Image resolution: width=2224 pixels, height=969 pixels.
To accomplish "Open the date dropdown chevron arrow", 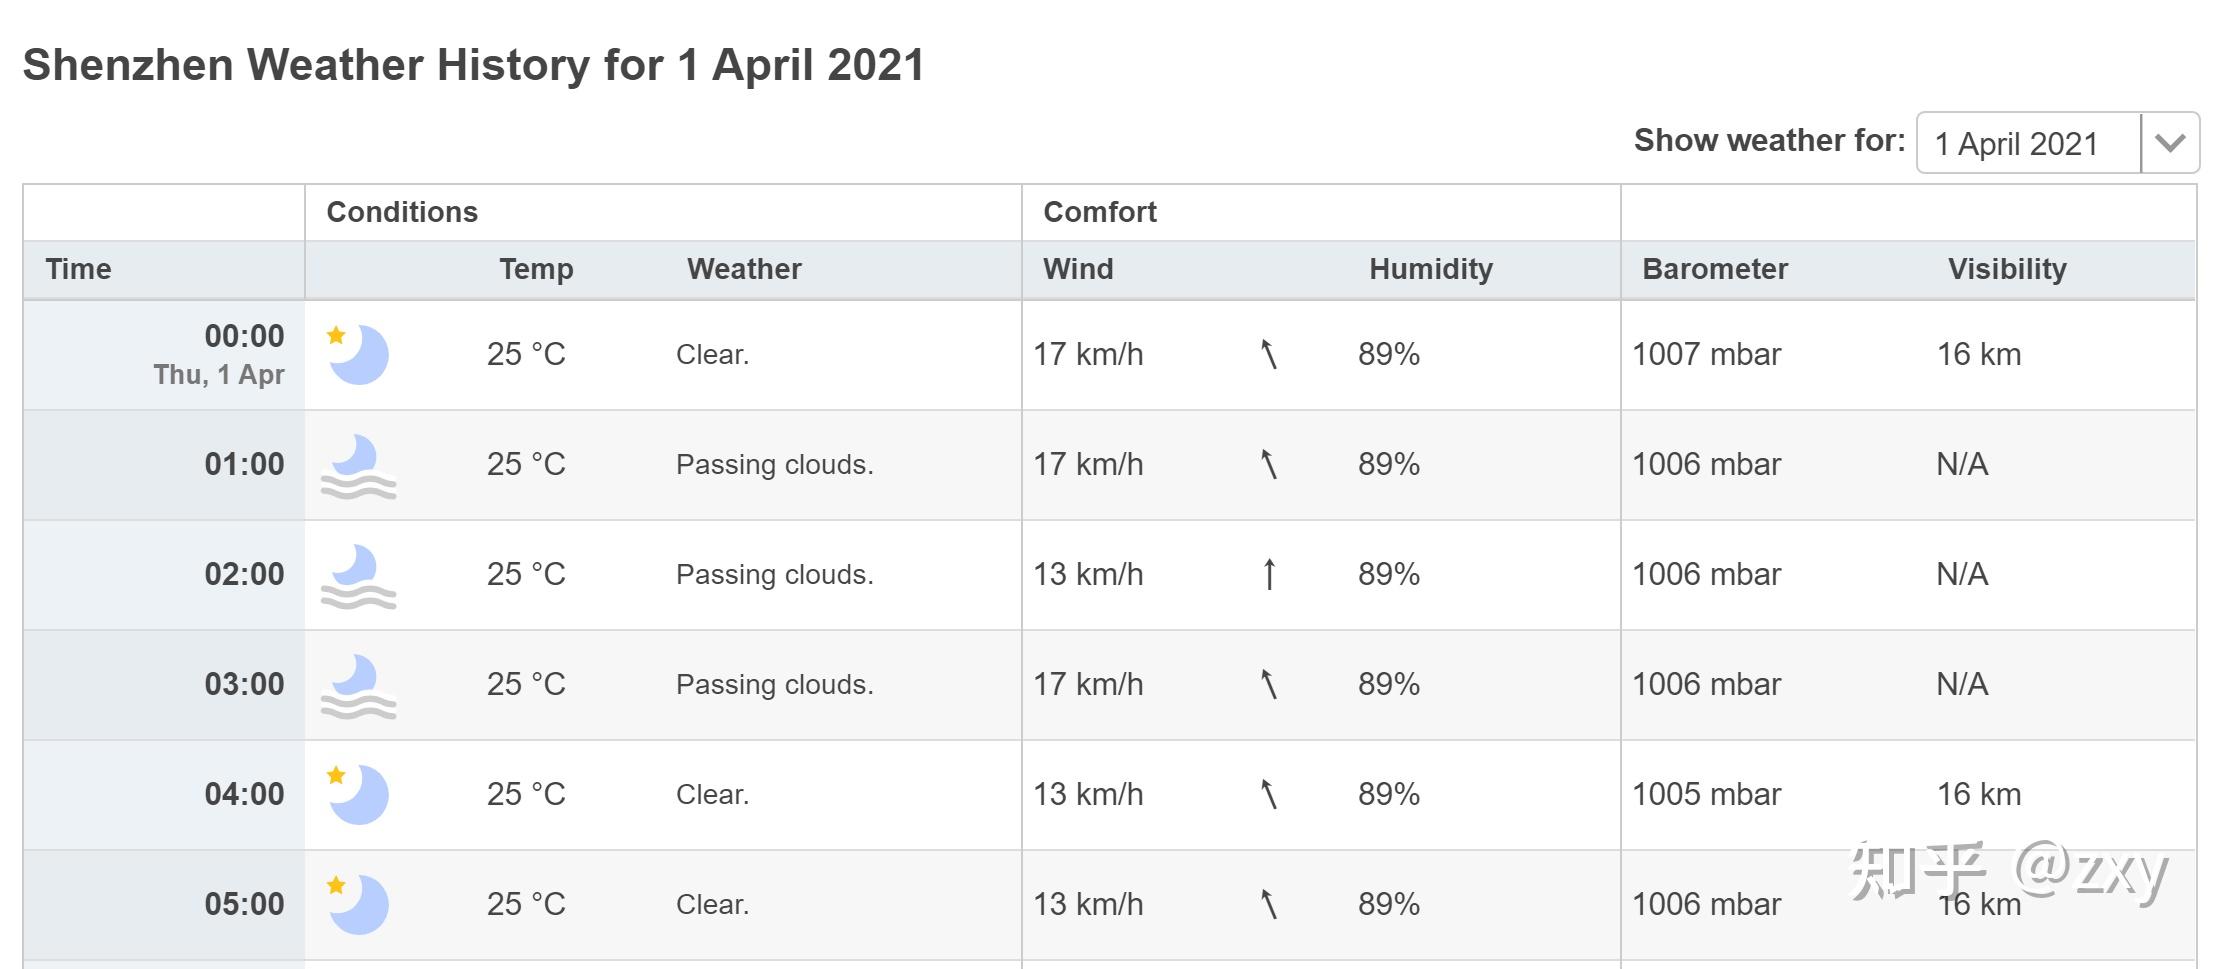I will pos(2170,143).
